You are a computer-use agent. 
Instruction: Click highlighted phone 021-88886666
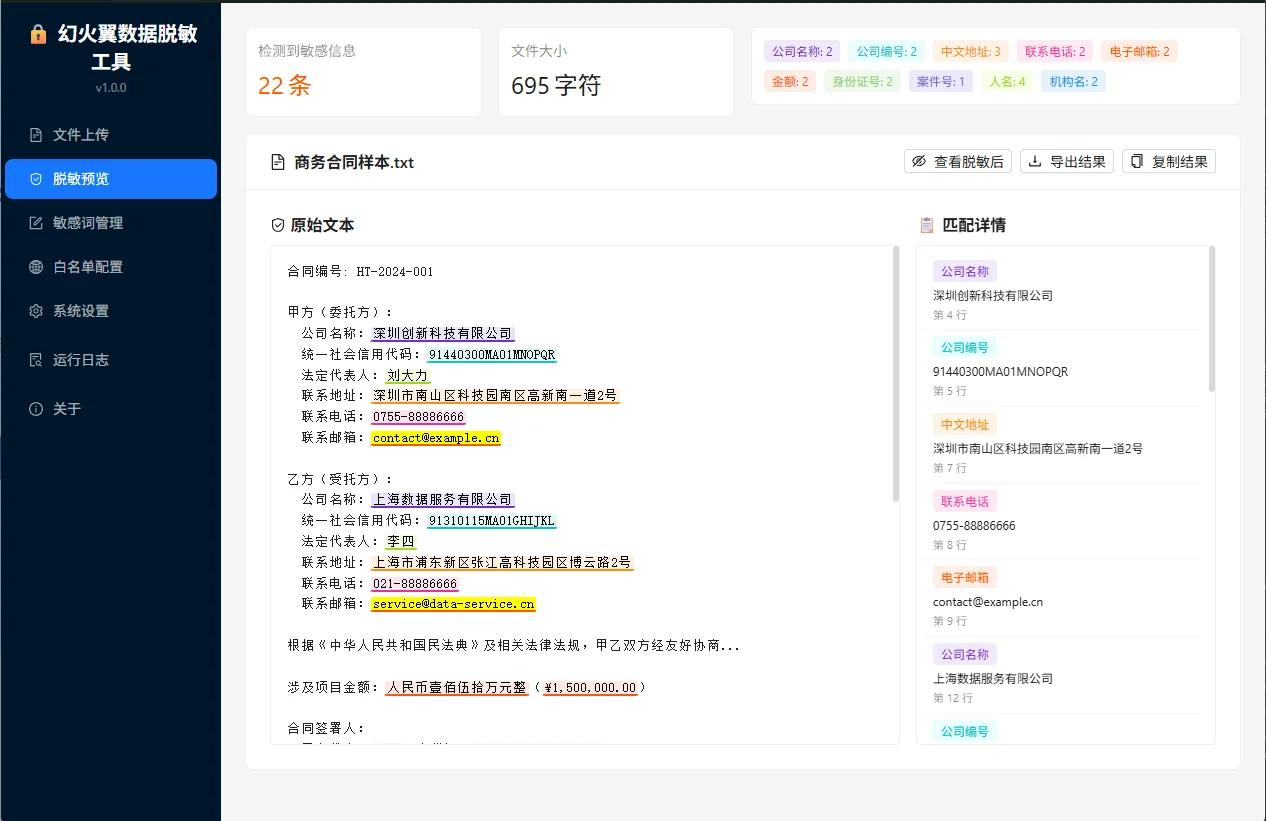pyautogui.click(x=414, y=583)
